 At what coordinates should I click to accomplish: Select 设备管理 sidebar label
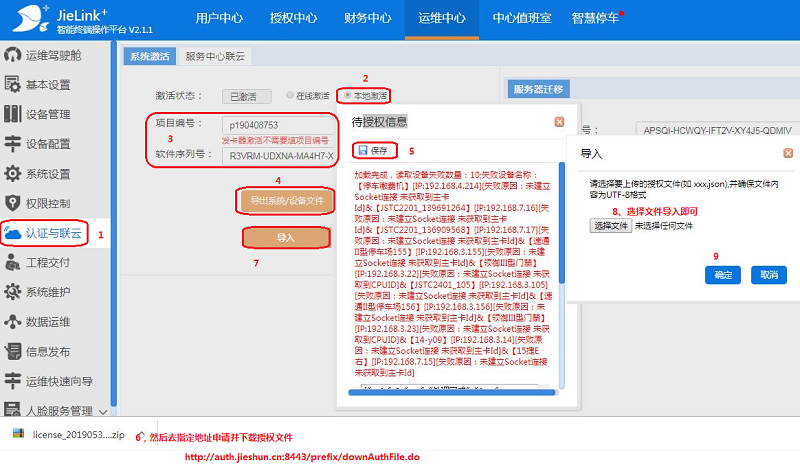pos(48,114)
